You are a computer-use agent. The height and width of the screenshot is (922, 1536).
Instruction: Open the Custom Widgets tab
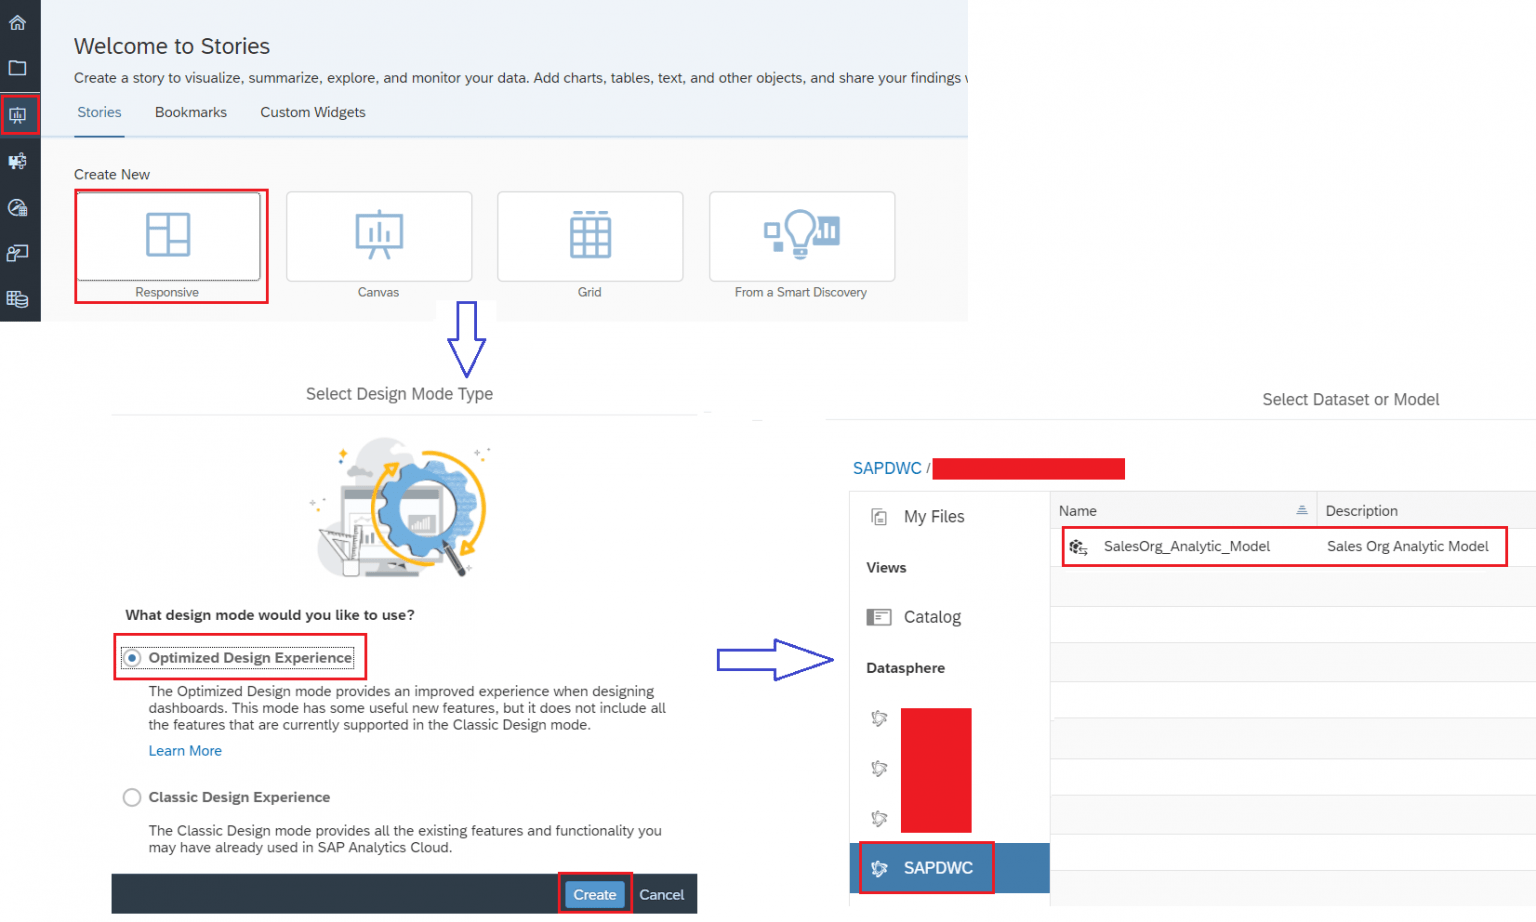(x=312, y=112)
